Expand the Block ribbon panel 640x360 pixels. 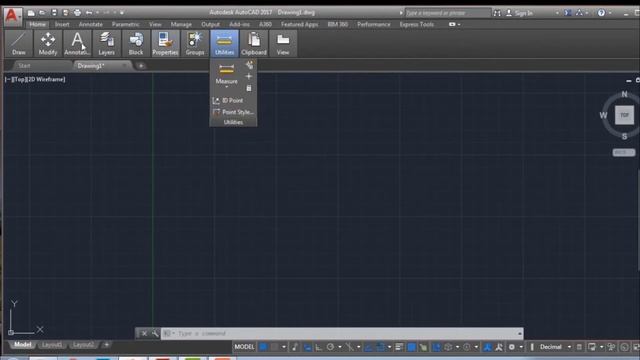point(136,44)
